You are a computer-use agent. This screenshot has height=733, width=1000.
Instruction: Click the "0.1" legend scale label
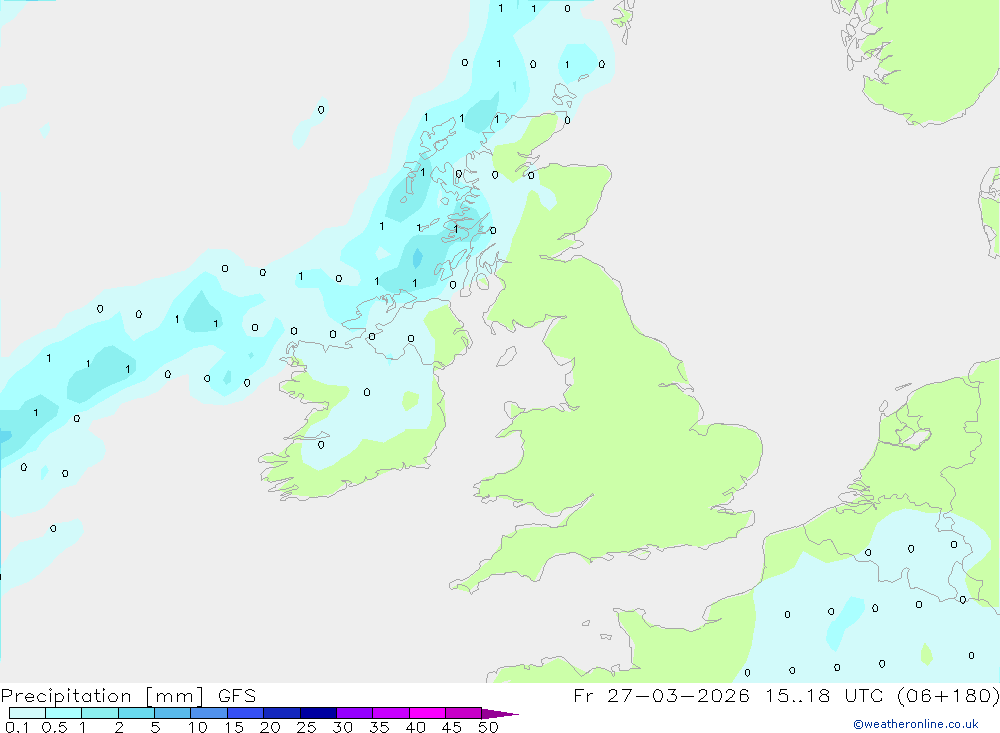17,727
